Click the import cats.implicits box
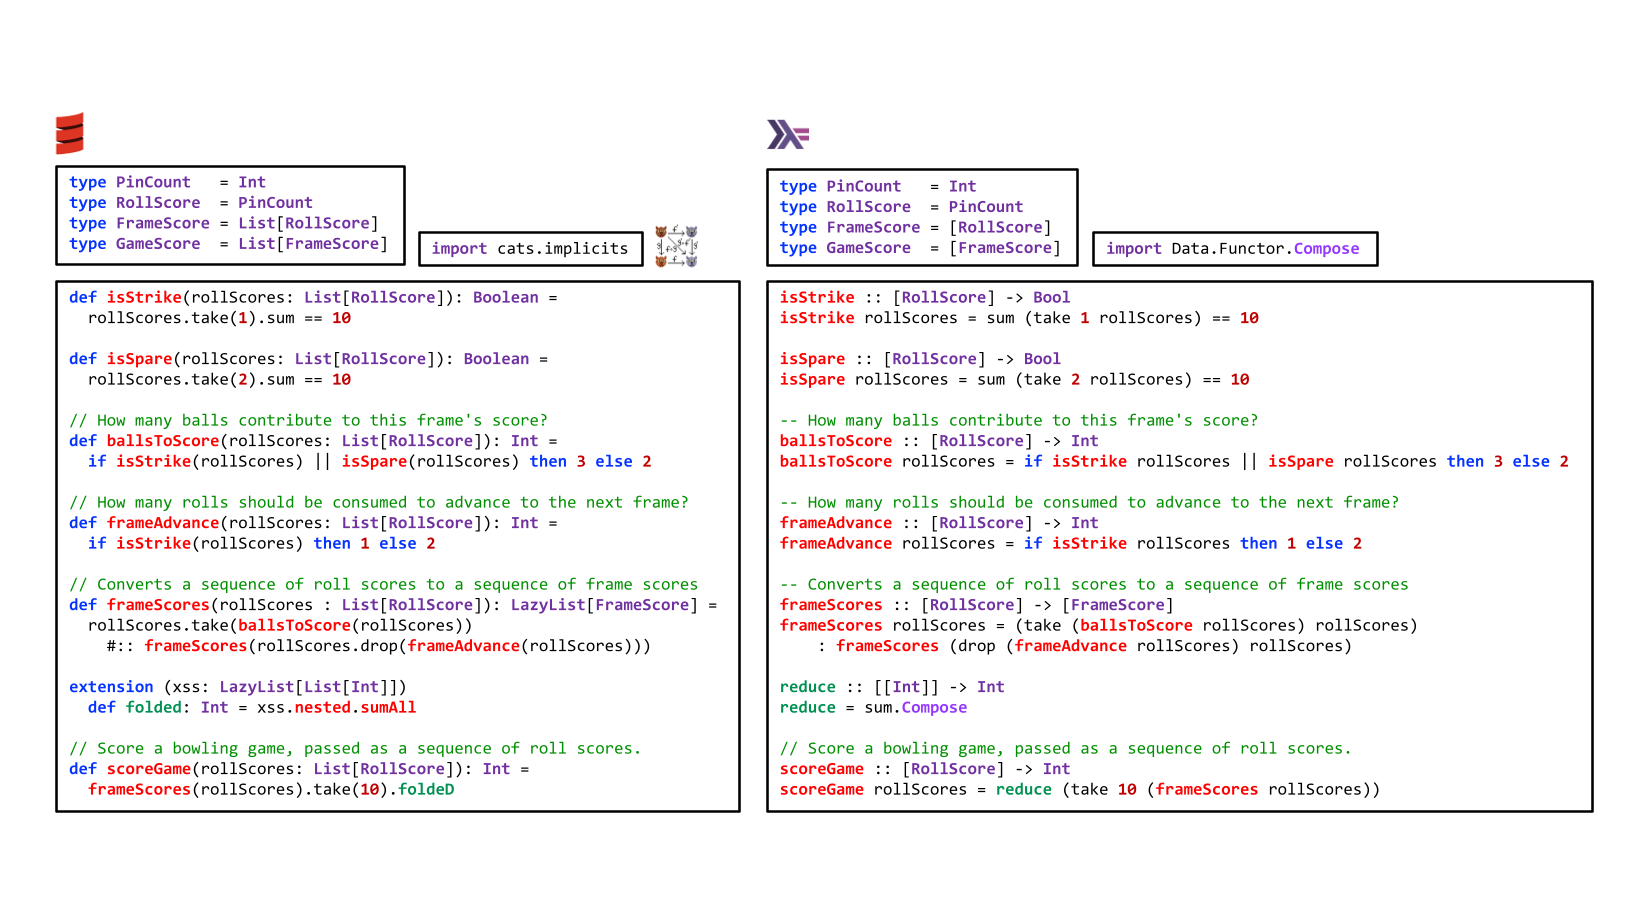Screen dimensions: 1640x922 (530, 249)
